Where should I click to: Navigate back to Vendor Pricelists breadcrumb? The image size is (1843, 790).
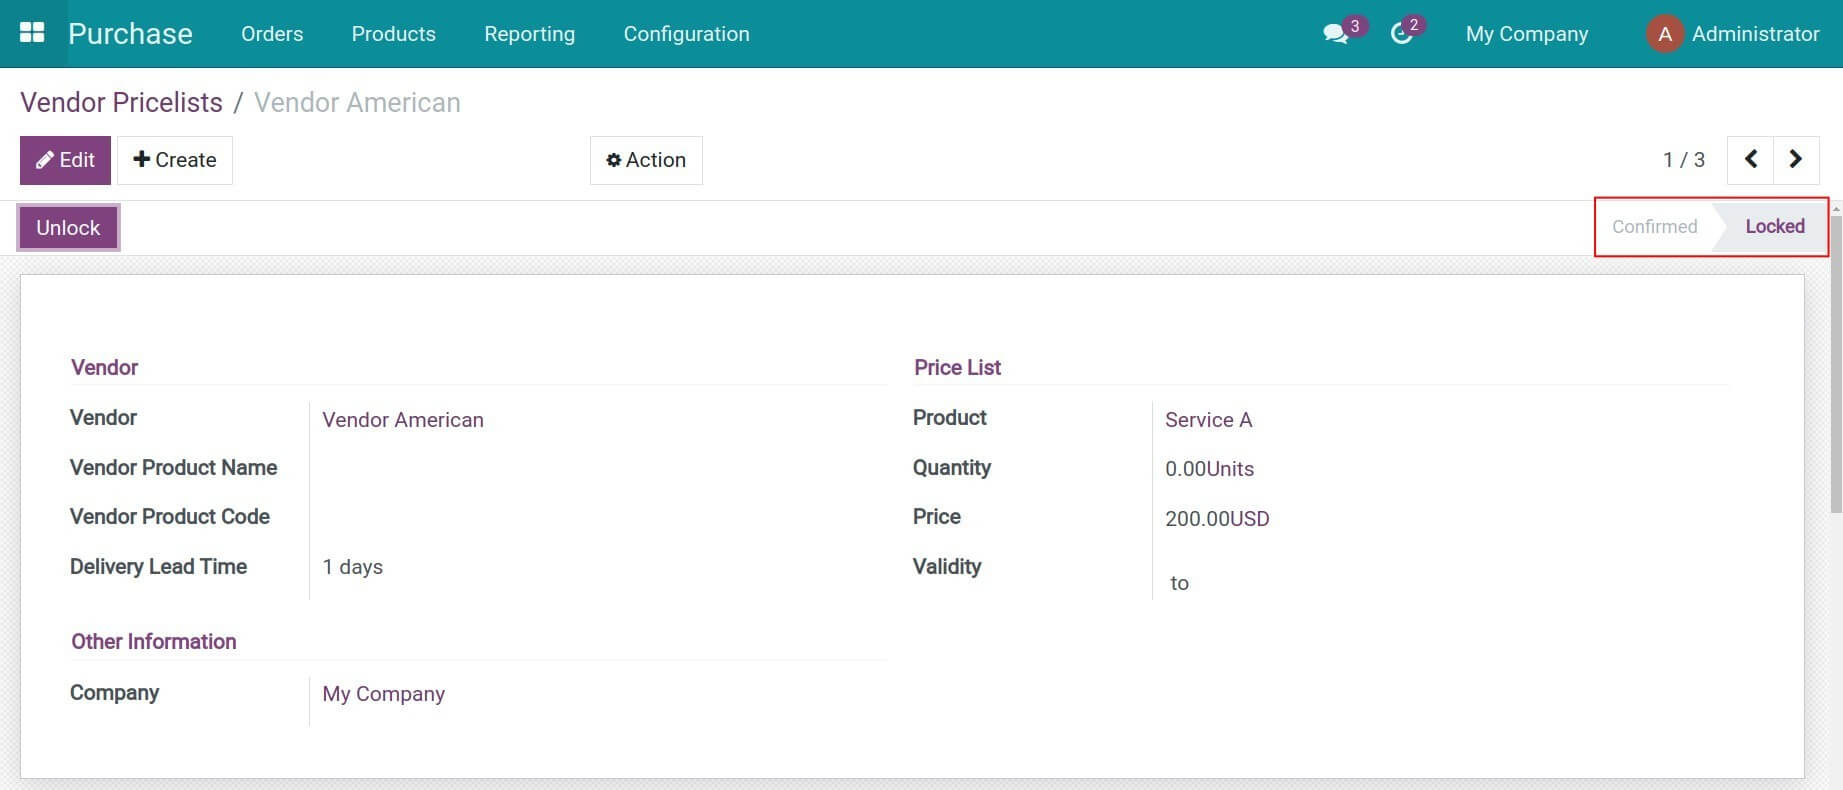tap(121, 103)
